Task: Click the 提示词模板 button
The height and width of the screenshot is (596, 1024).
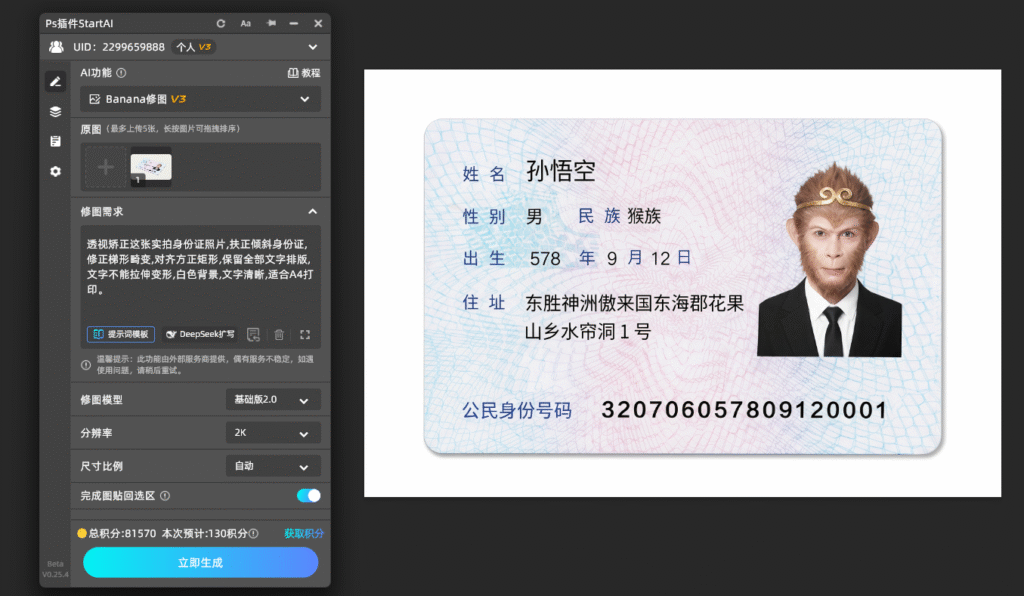Action: click(121, 334)
